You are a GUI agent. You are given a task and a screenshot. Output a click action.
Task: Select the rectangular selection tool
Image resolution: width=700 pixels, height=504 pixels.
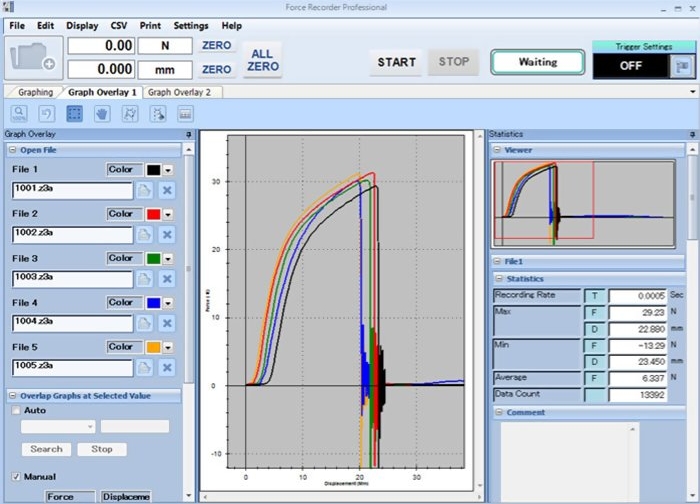(74, 114)
